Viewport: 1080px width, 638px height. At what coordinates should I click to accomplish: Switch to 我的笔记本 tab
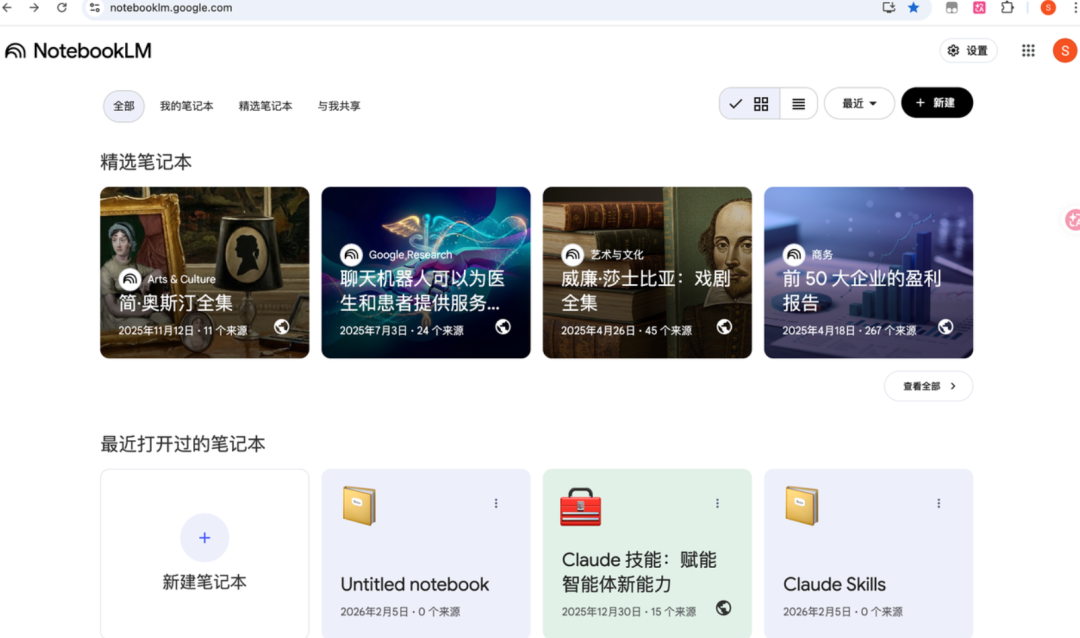tap(186, 106)
